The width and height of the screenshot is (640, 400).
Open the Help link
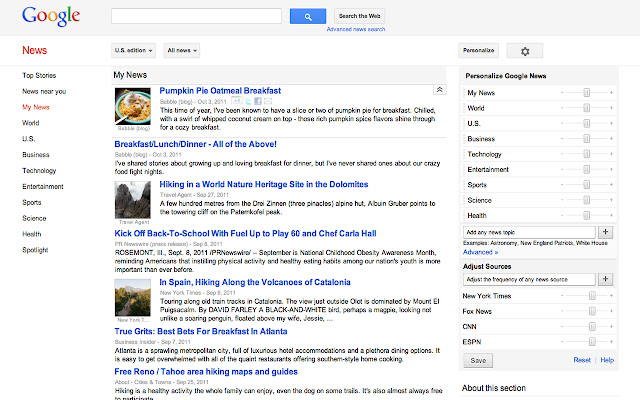click(607, 360)
